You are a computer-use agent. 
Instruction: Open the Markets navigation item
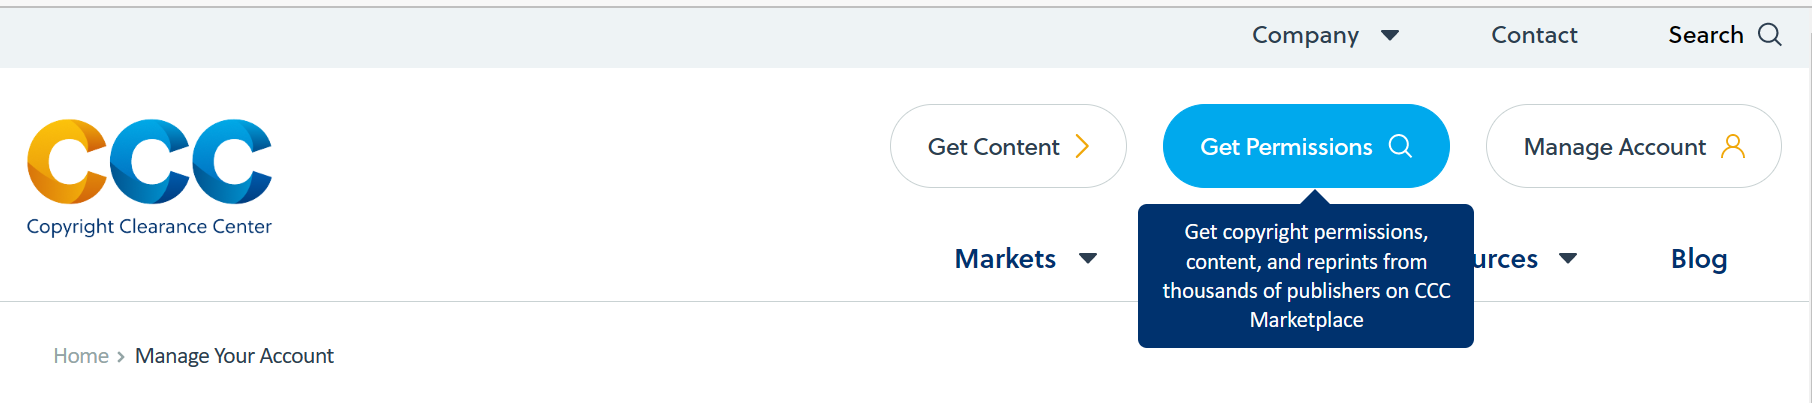(1005, 259)
